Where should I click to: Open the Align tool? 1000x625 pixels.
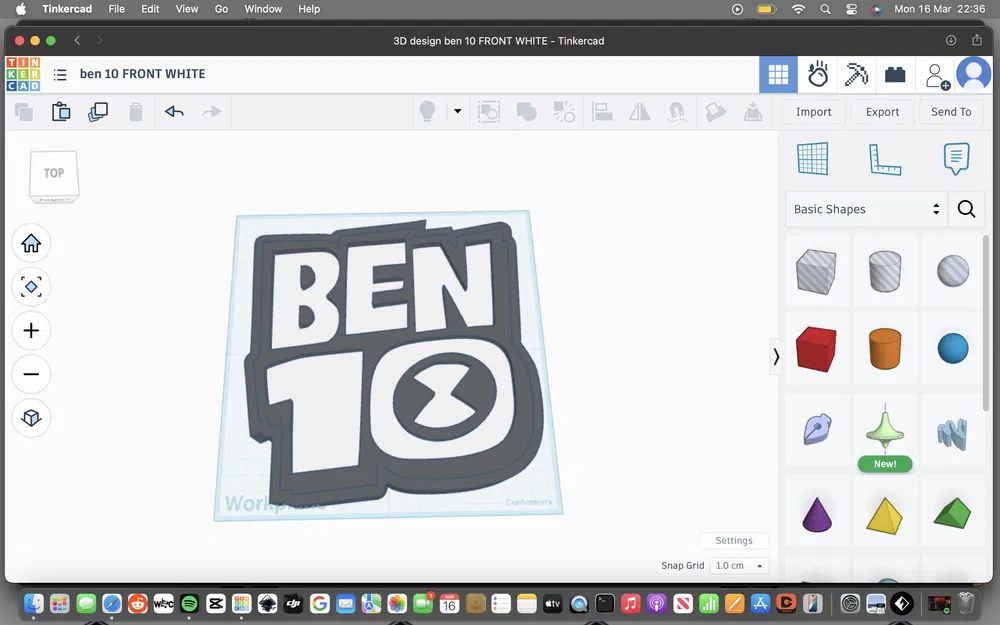602,112
